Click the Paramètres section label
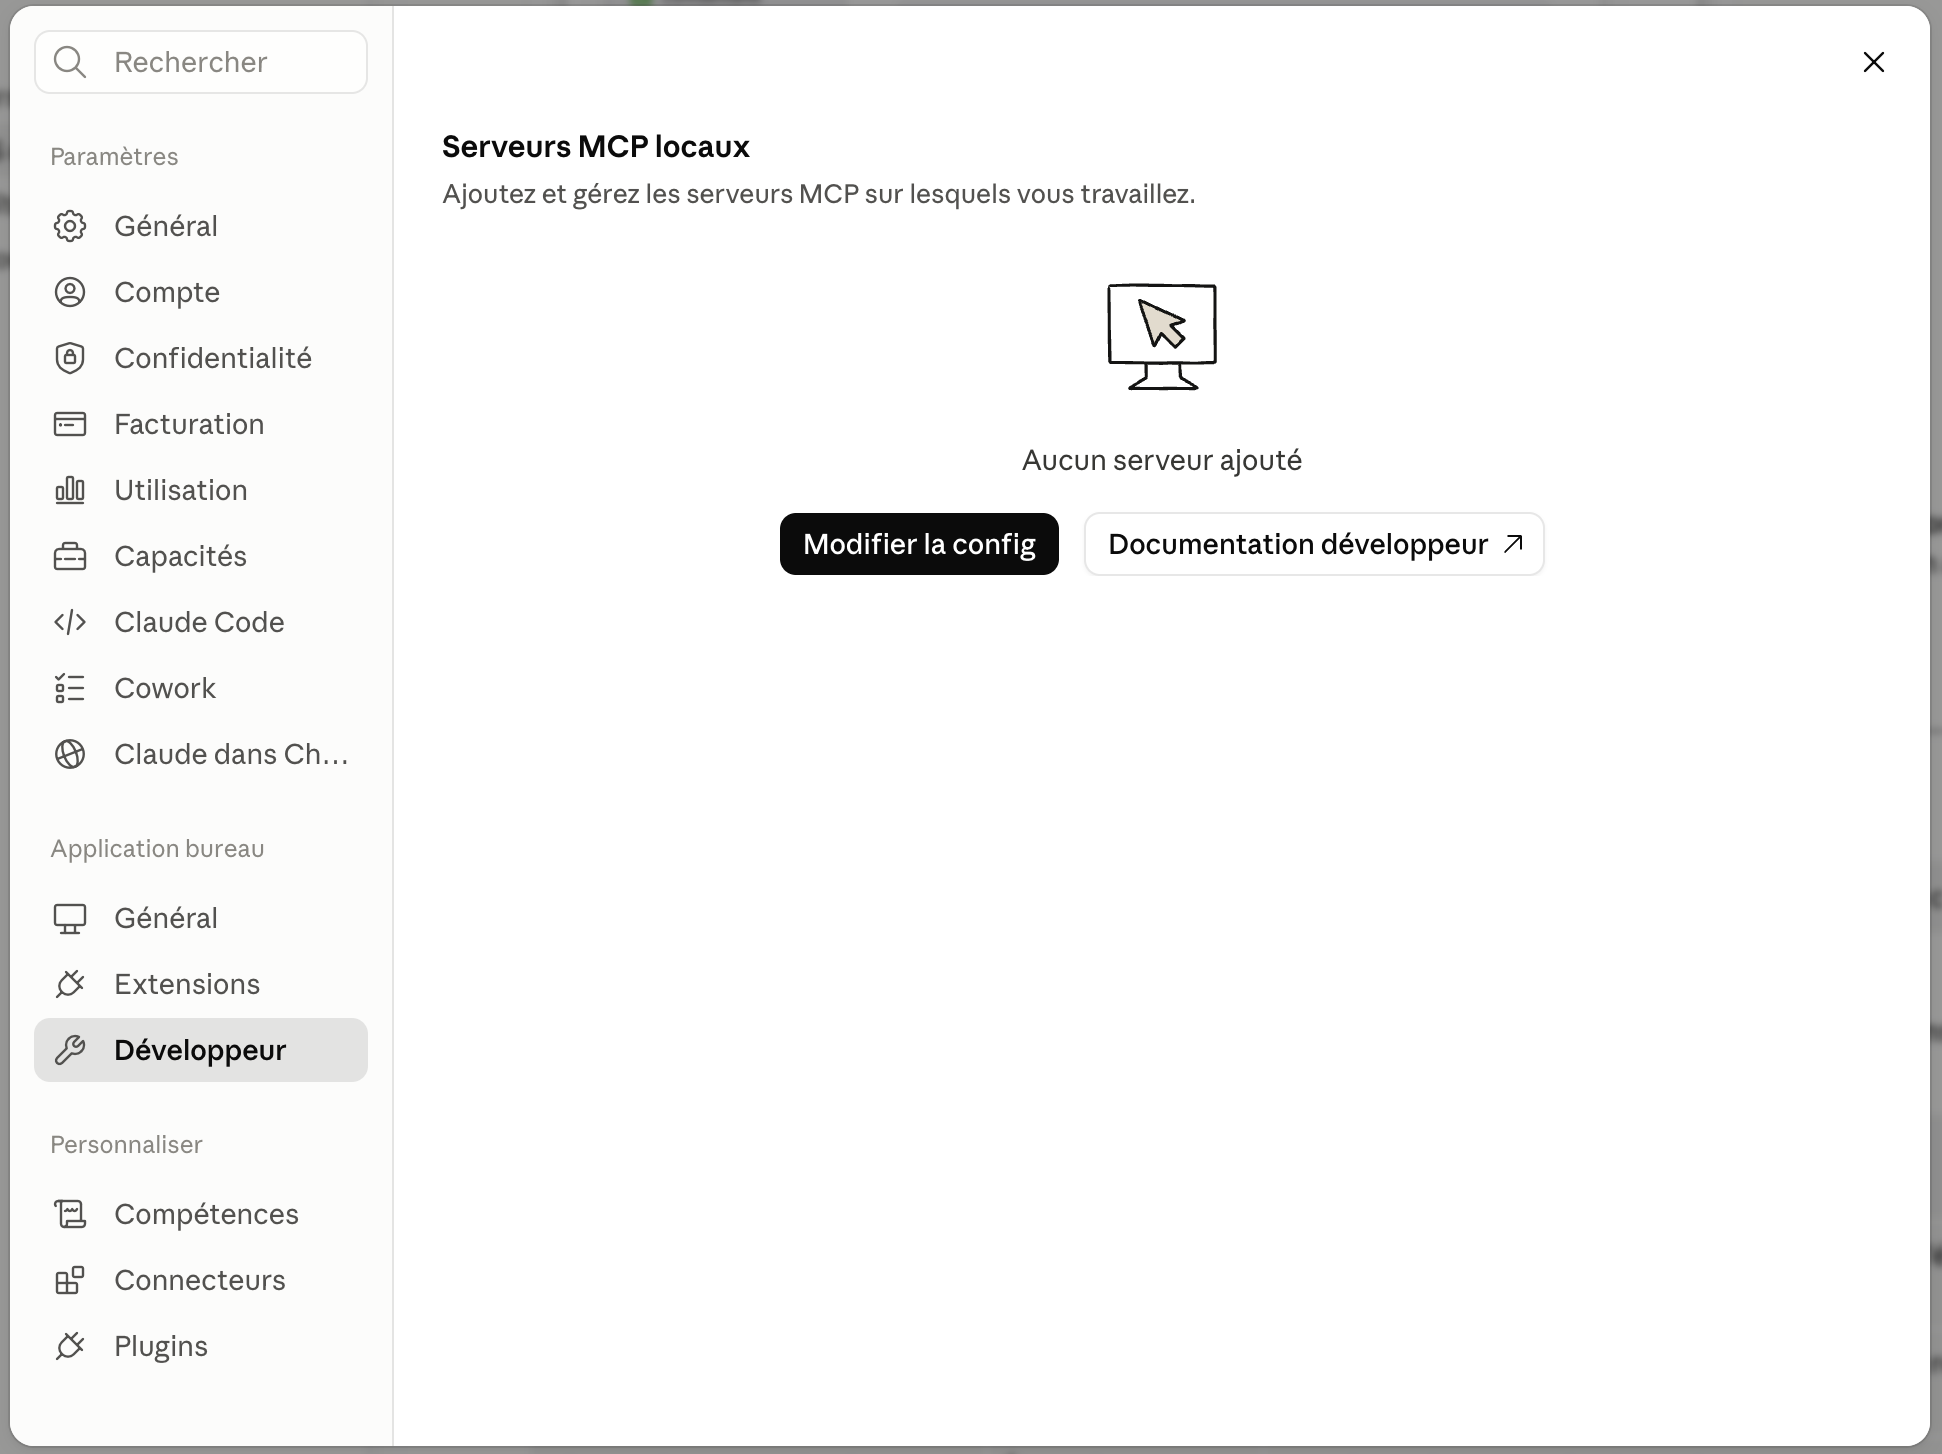The width and height of the screenshot is (1942, 1454). 114,156
